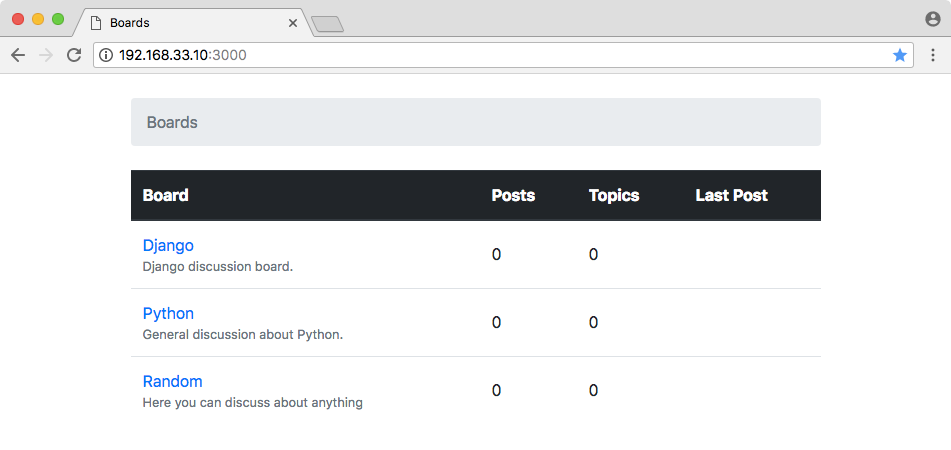Screen dimensions: 951x450
Task: Click the forward navigation arrow
Action: click(45, 55)
